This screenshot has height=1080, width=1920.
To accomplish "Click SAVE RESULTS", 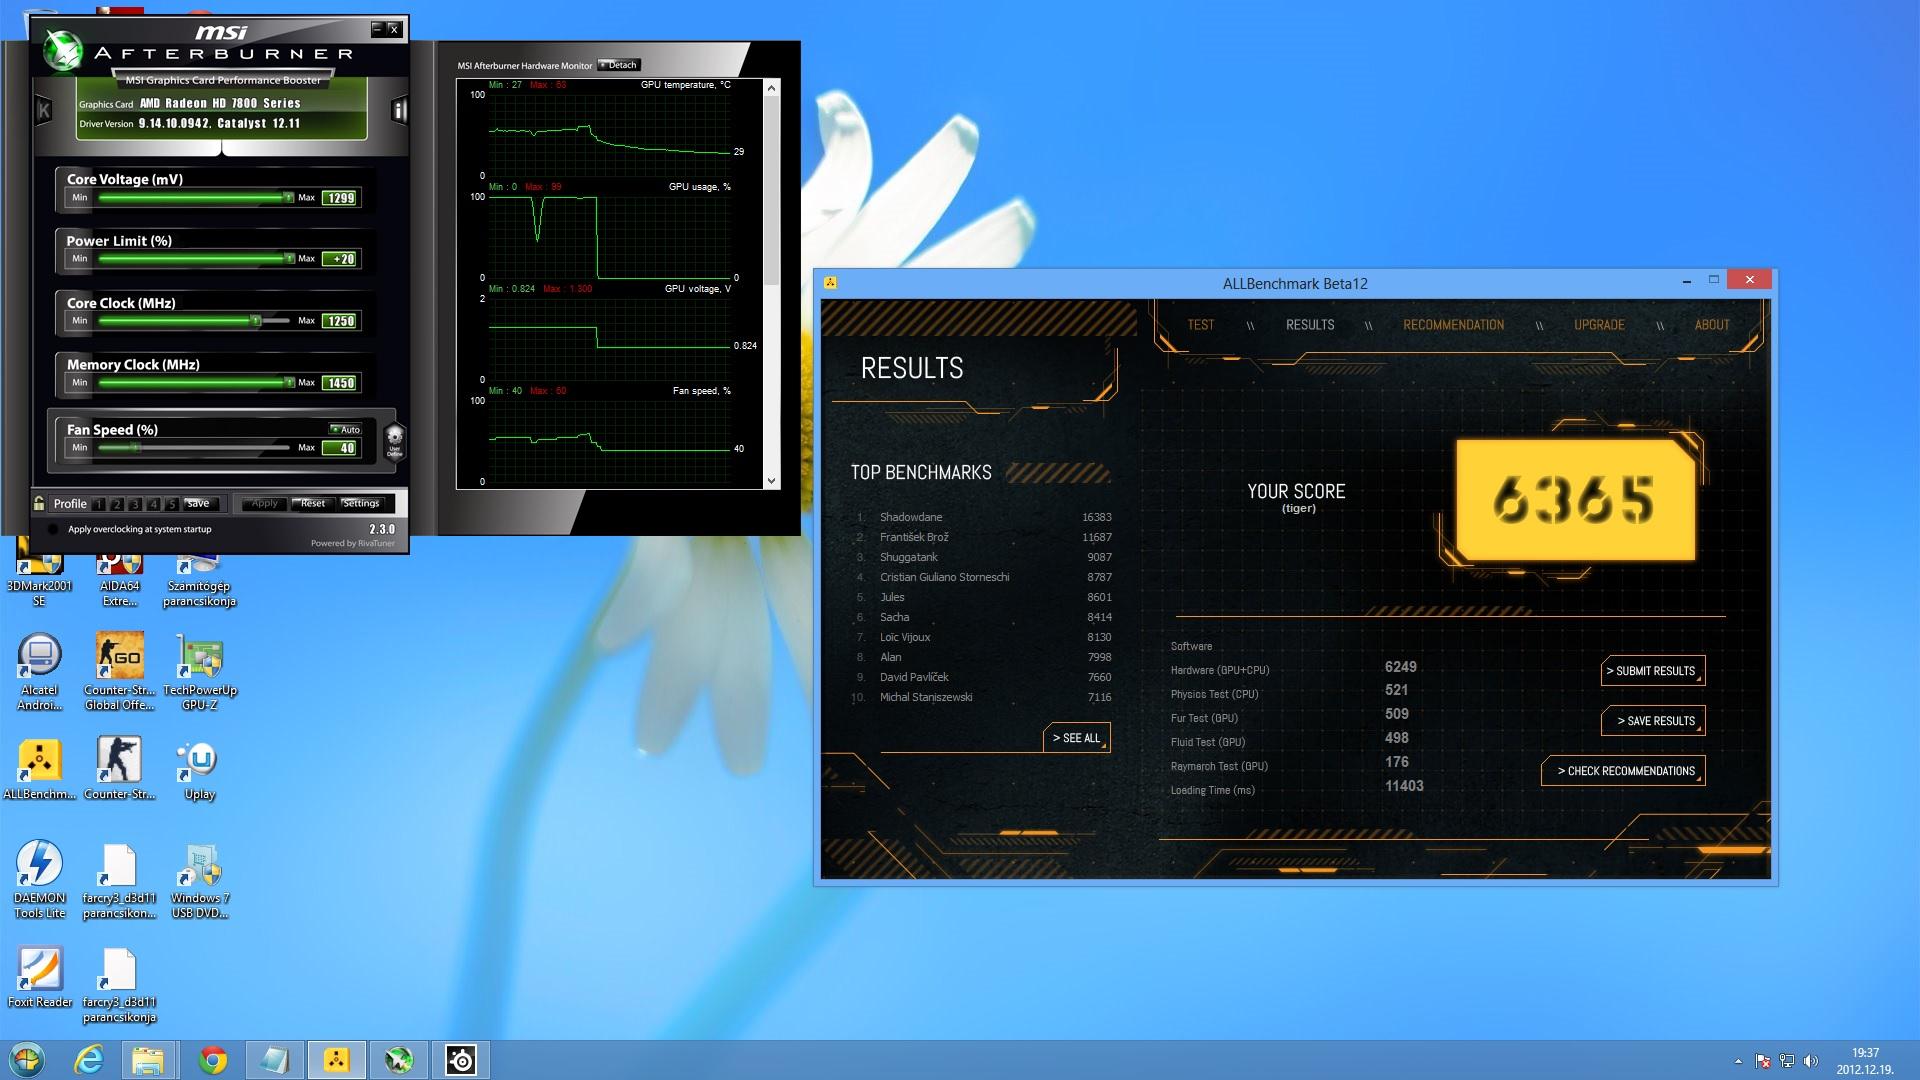I will (x=1652, y=721).
